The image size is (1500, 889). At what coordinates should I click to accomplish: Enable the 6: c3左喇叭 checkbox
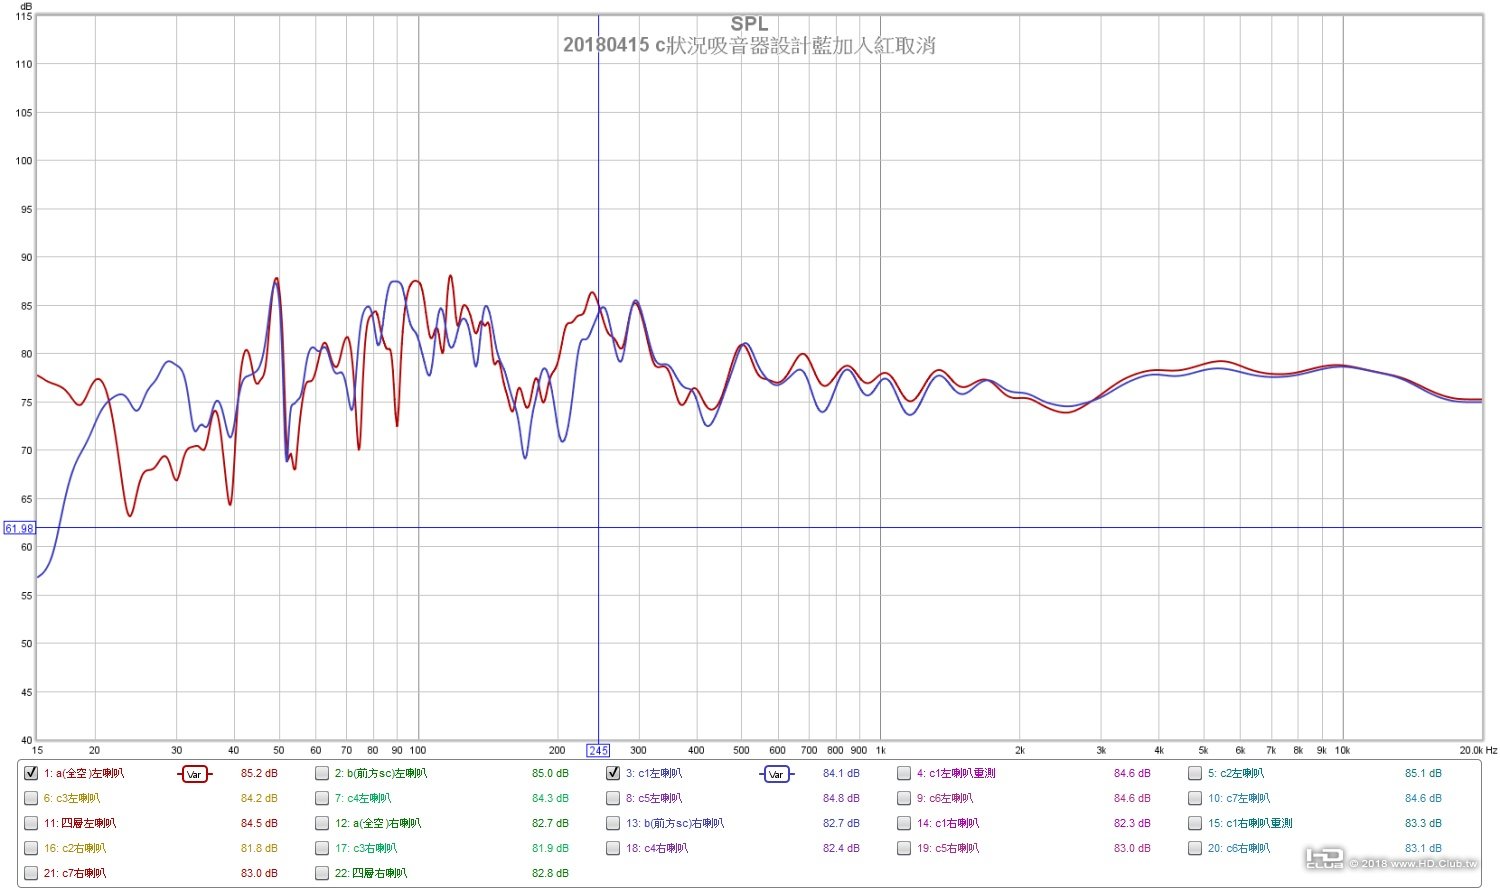coord(31,798)
